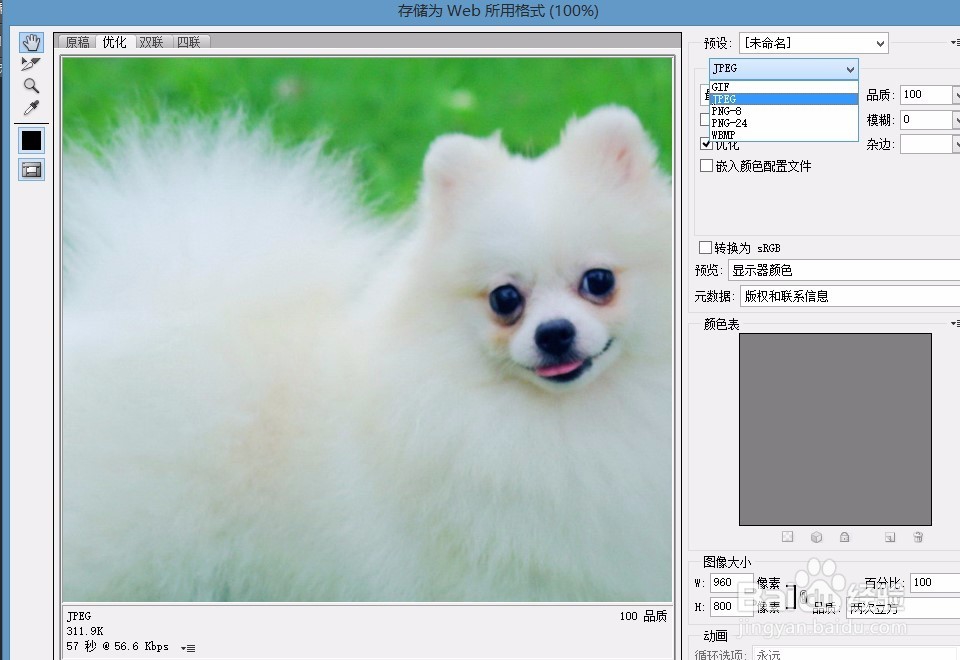This screenshot has height=660, width=960.
Task: Click the 57 秒 @ 56.6 Kbps text
Action: 117,647
